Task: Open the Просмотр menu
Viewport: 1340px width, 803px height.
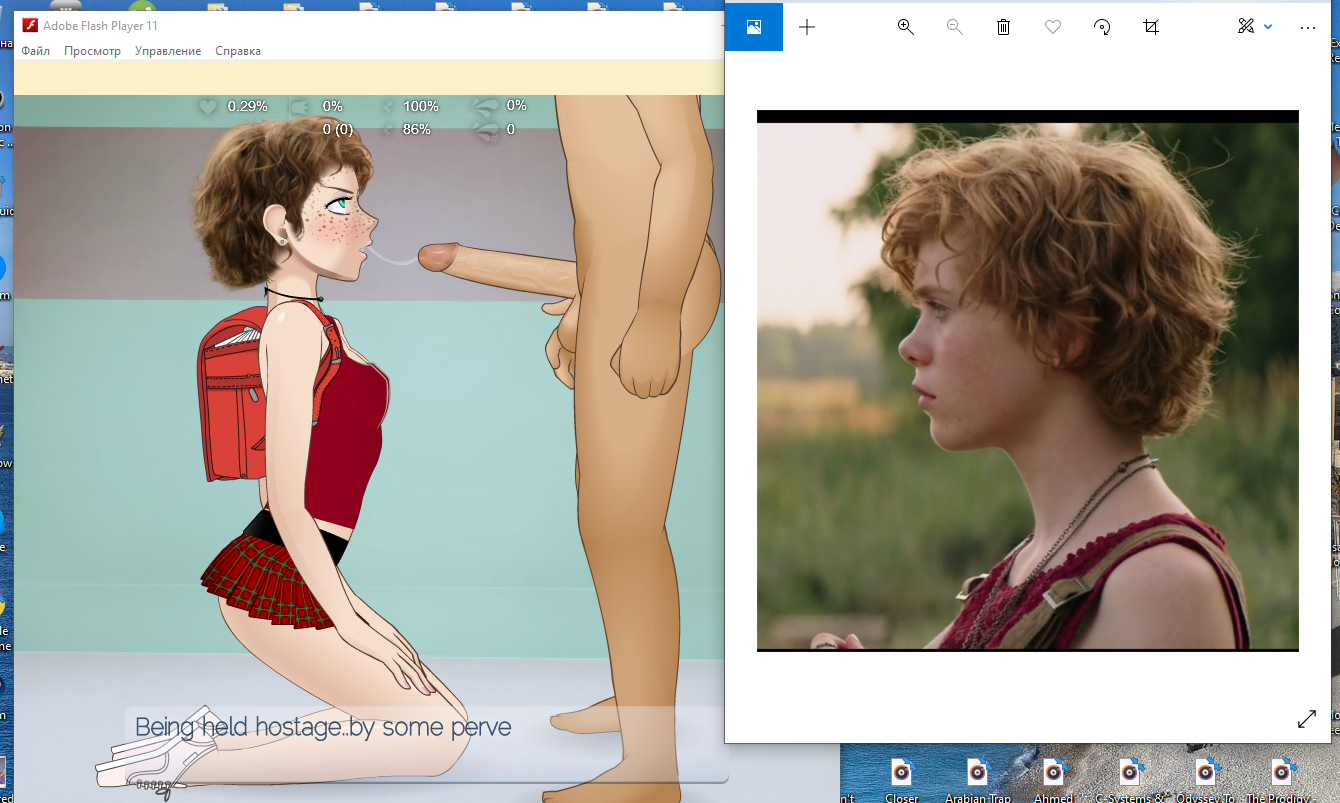Action: pyautogui.click(x=92, y=50)
